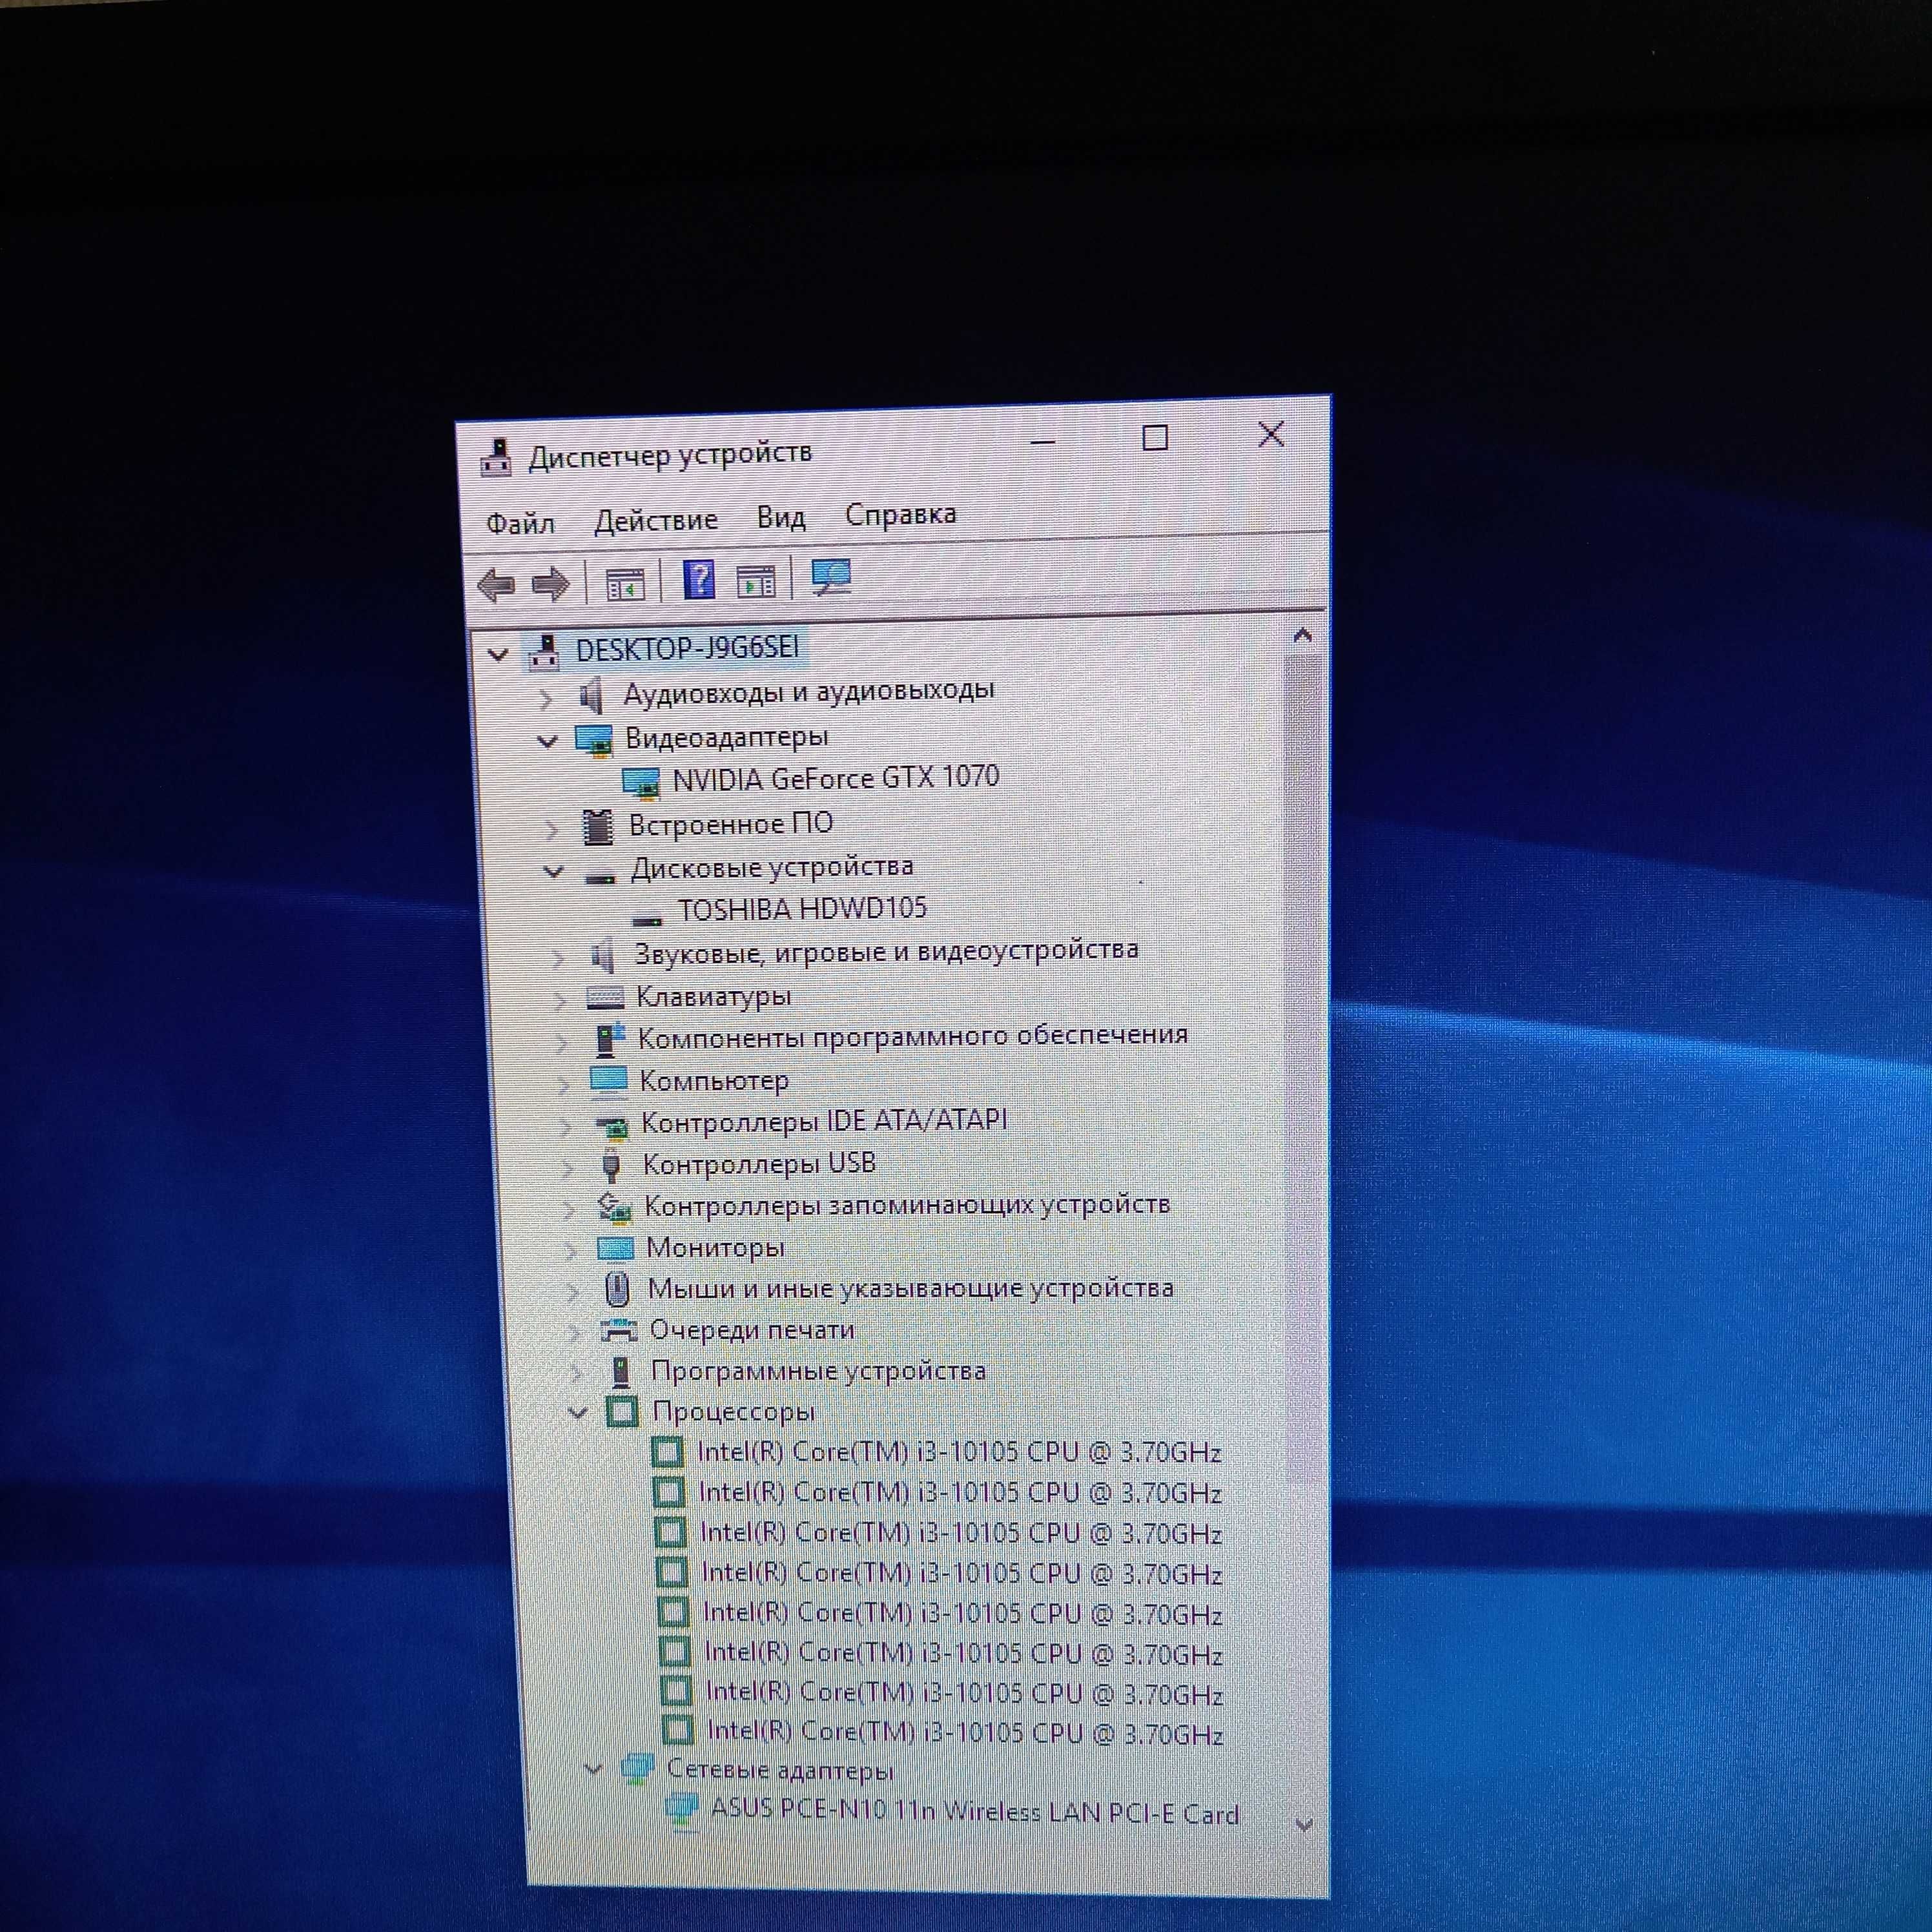Click the icon of Контроллеры запоминающих устройств
This screenshot has width=1932, height=1932.
coord(614,1208)
